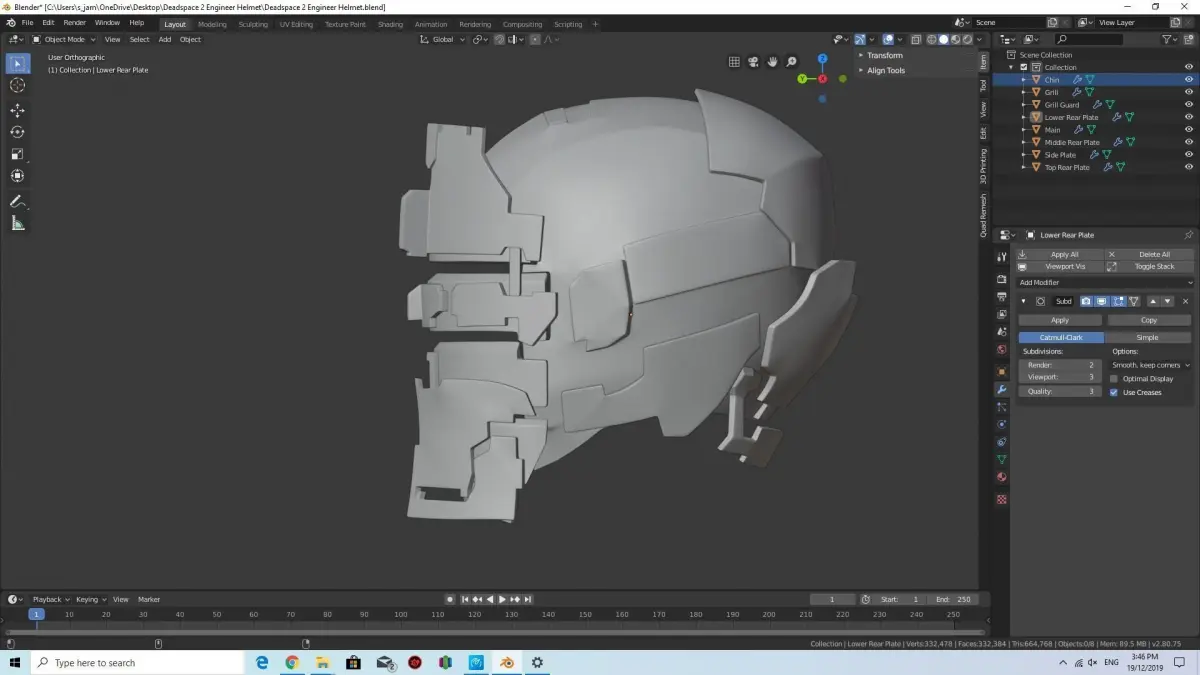Open the Texture properties tab
This screenshot has width=1200, height=675.
pyautogui.click(x=1002, y=499)
